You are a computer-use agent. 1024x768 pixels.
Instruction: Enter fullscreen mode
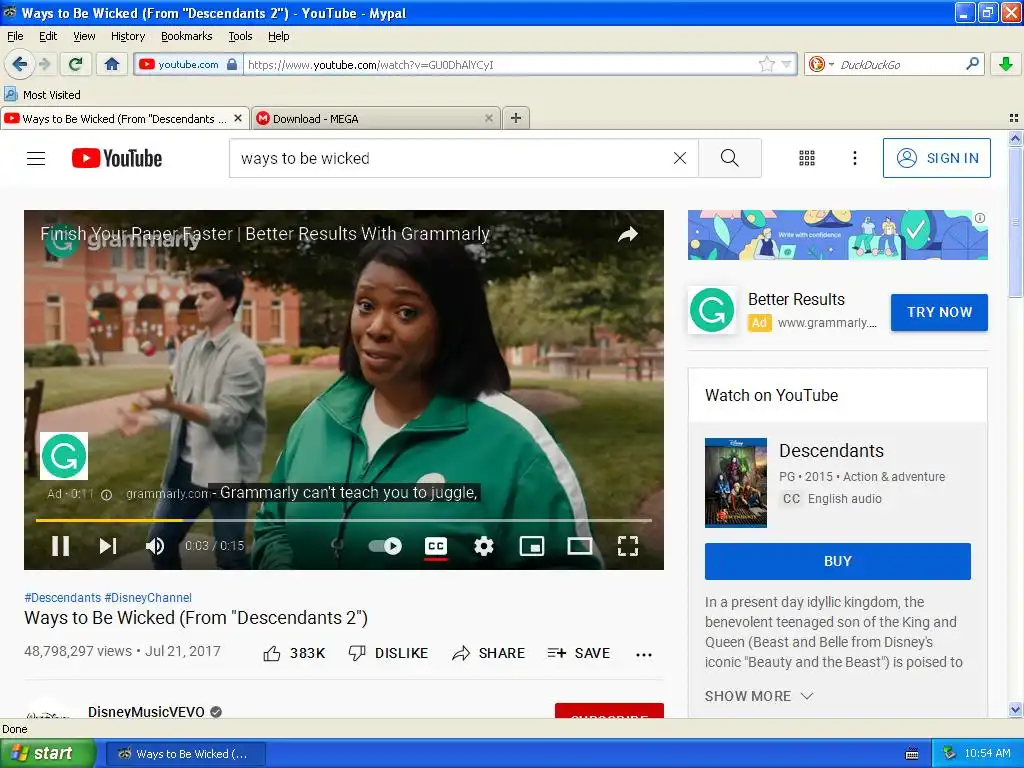point(628,546)
